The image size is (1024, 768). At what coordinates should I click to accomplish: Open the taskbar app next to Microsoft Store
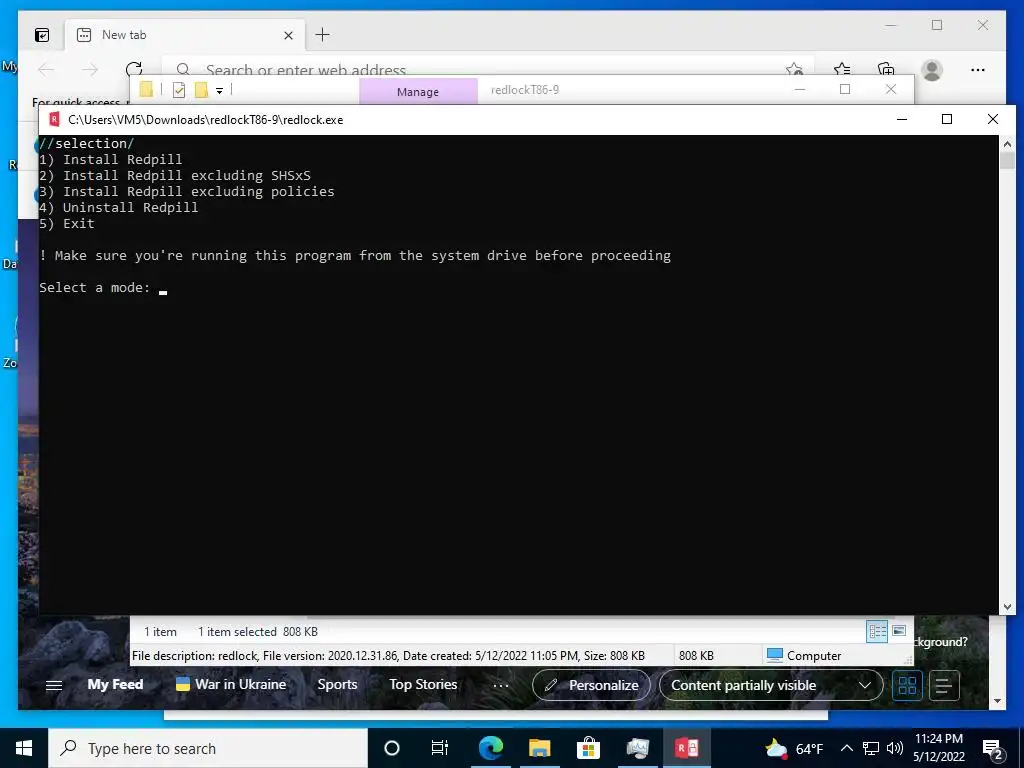[x=637, y=748]
